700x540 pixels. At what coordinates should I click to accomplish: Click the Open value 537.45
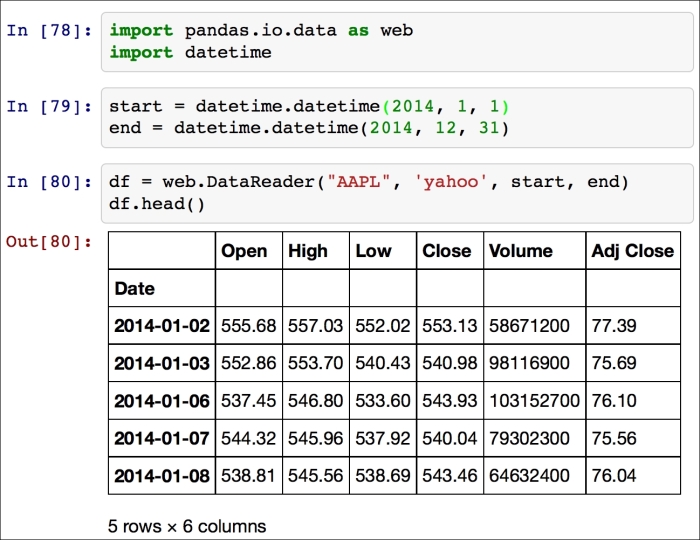coord(248,401)
